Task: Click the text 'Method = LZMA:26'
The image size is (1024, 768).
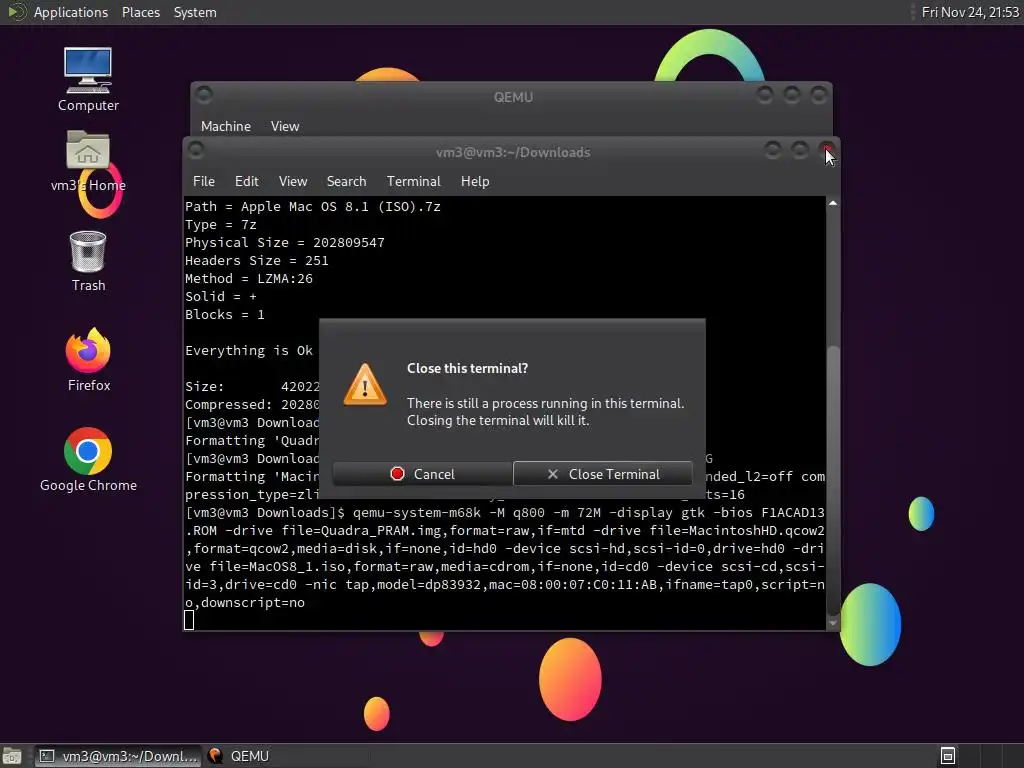Action: [249, 279]
